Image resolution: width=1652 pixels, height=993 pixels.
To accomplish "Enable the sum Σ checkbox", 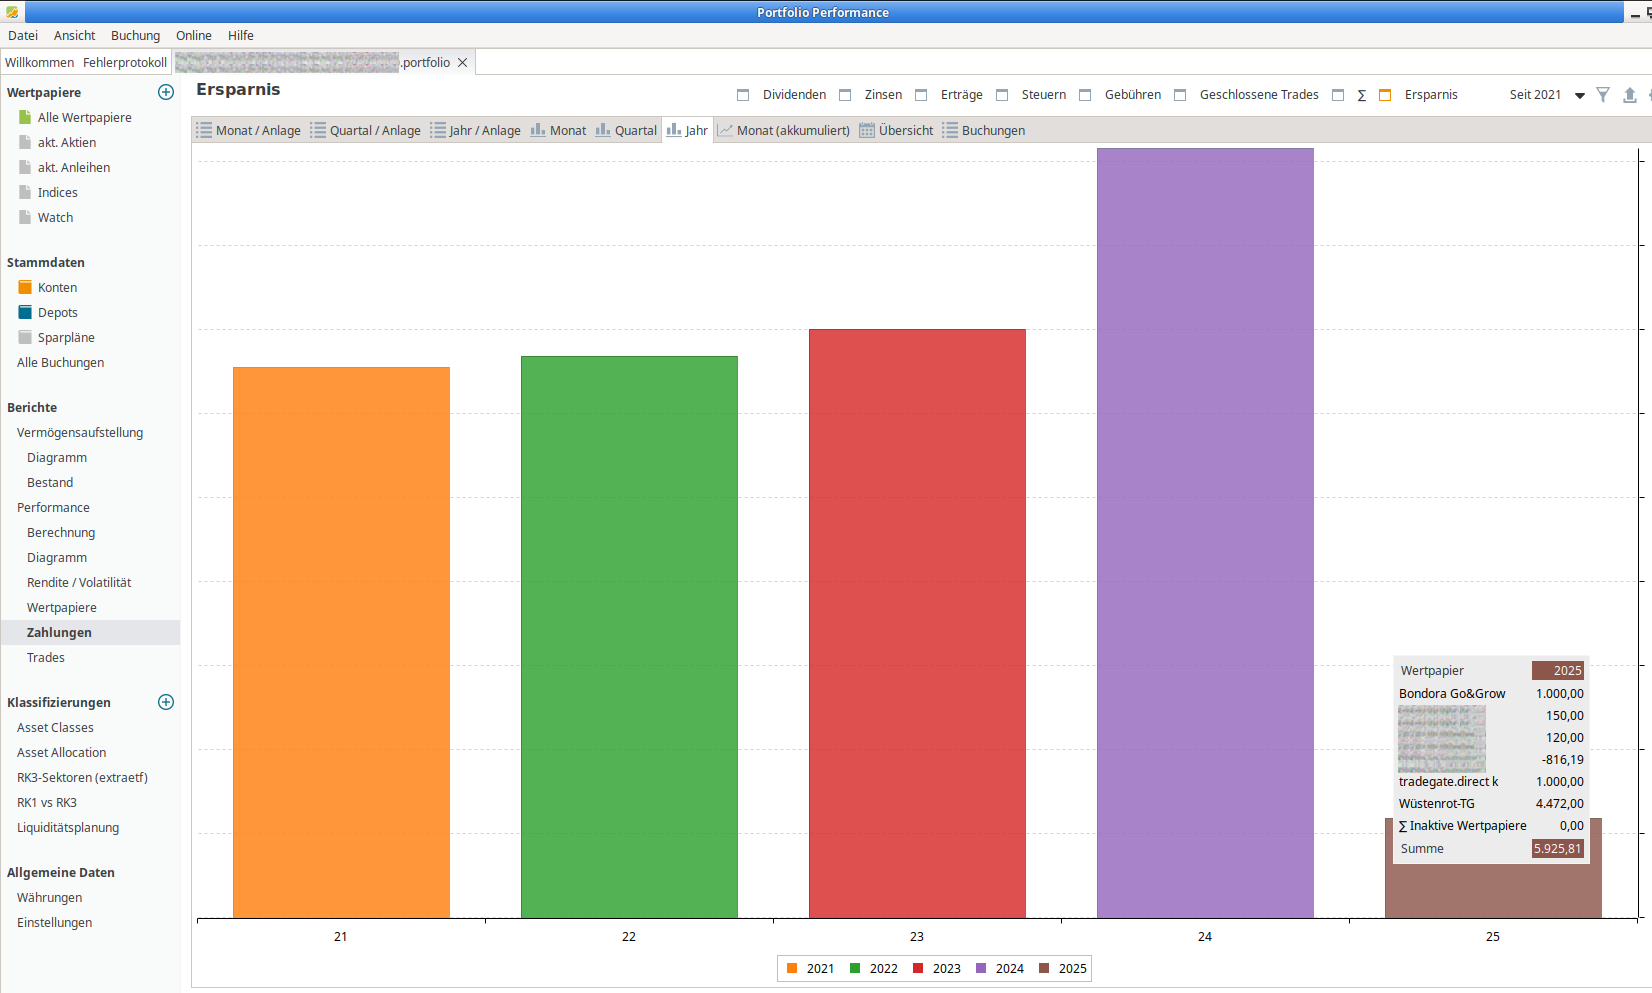I will pos(1338,95).
